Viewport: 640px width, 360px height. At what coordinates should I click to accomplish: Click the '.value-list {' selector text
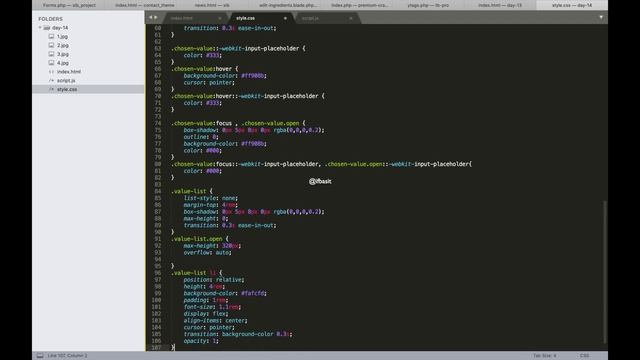[x=191, y=191]
